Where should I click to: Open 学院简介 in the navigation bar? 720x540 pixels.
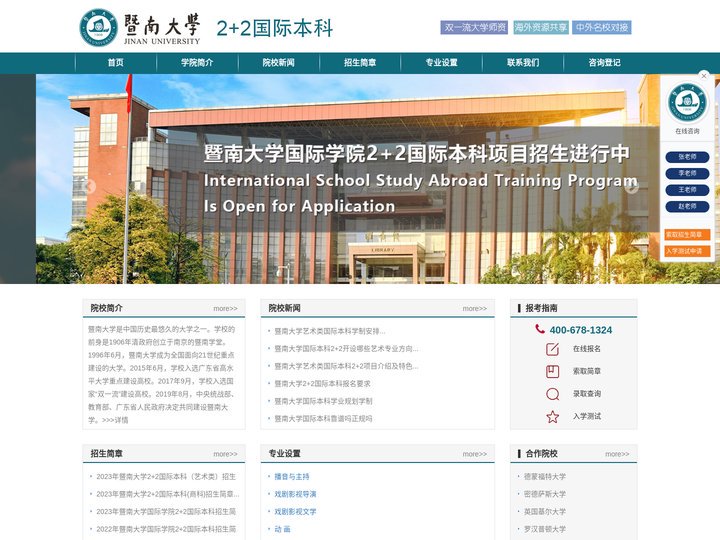(197, 63)
